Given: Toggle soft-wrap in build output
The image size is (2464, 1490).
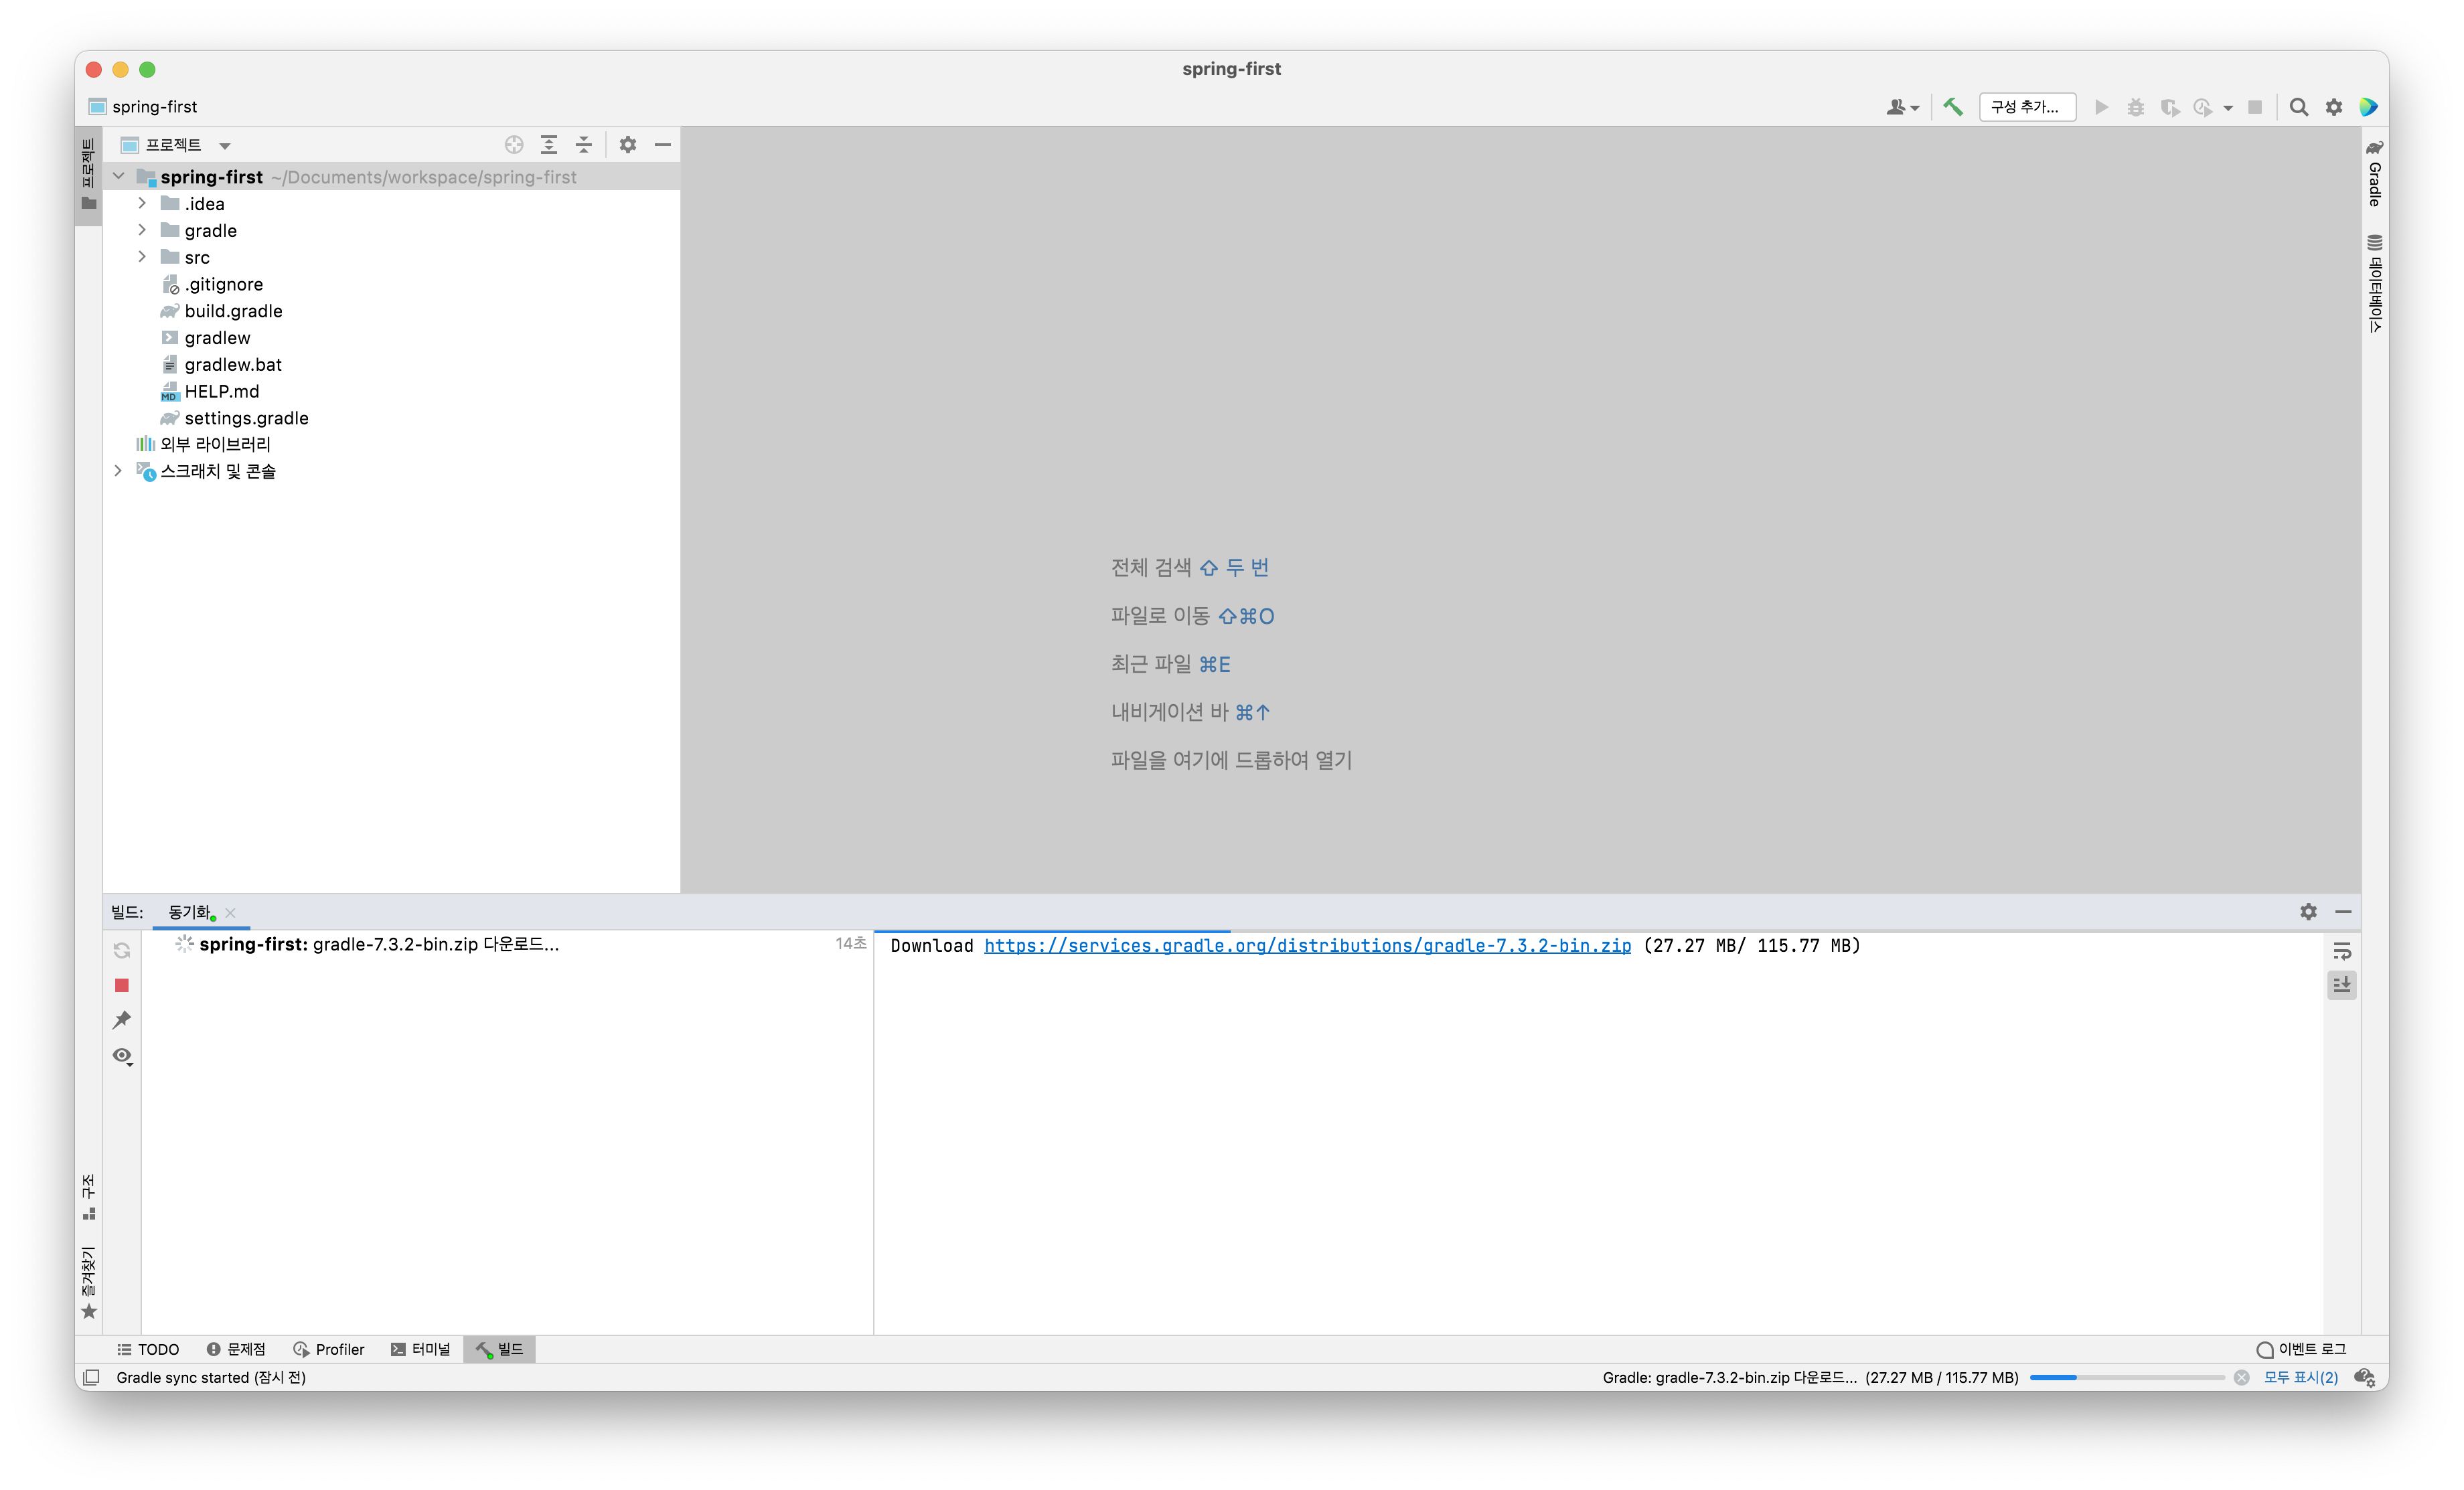Looking at the screenshot, I should 2342,951.
